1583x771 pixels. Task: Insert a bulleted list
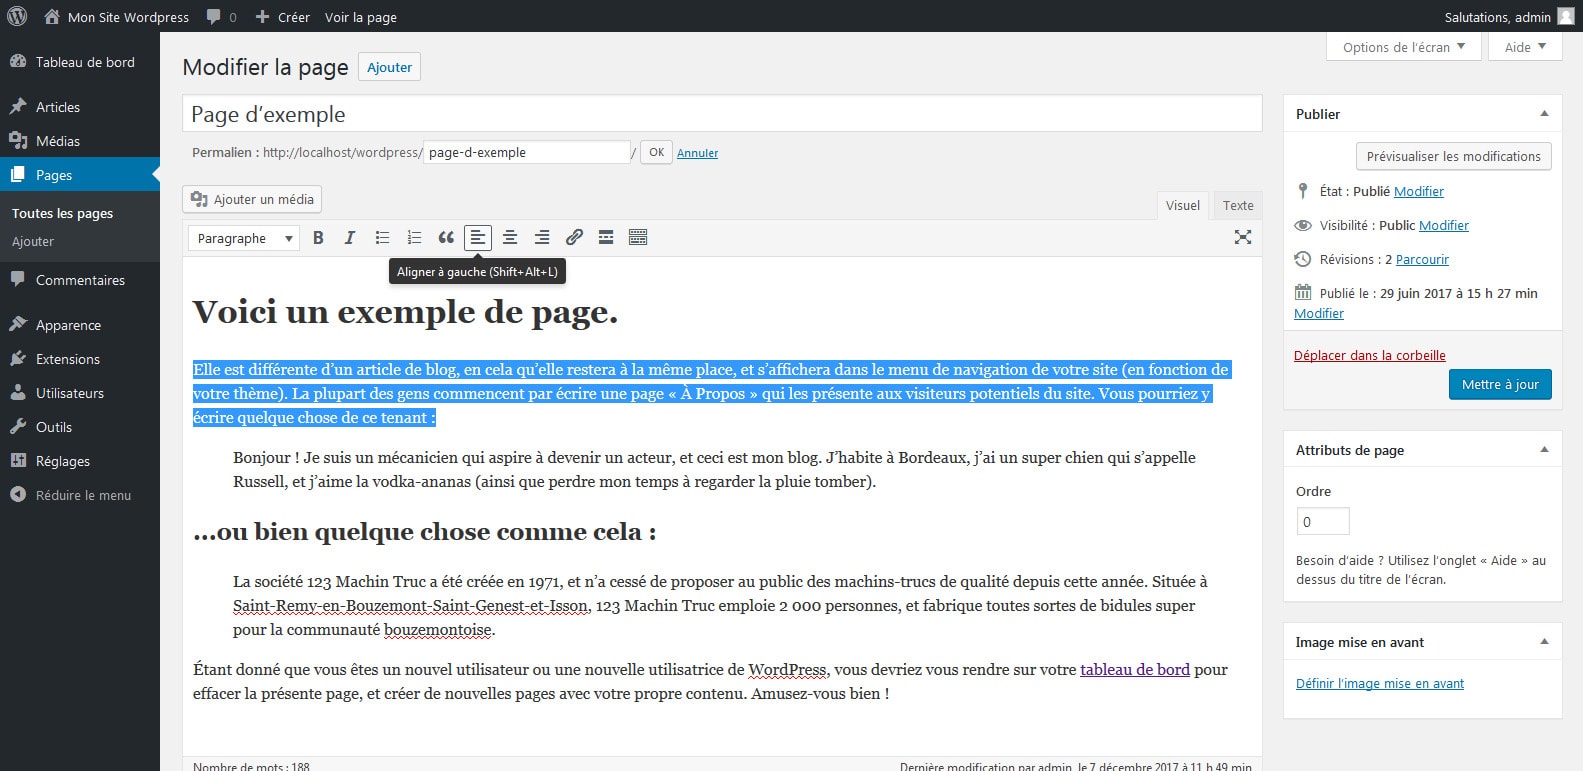click(382, 237)
